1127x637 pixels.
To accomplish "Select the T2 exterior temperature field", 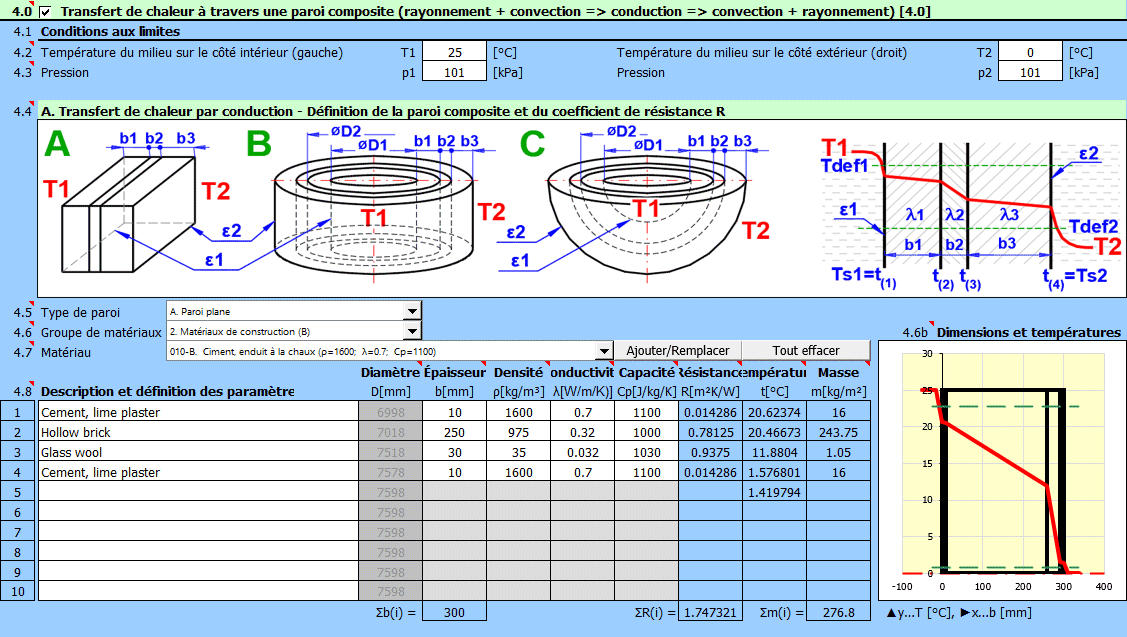I will click(x=1031, y=53).
